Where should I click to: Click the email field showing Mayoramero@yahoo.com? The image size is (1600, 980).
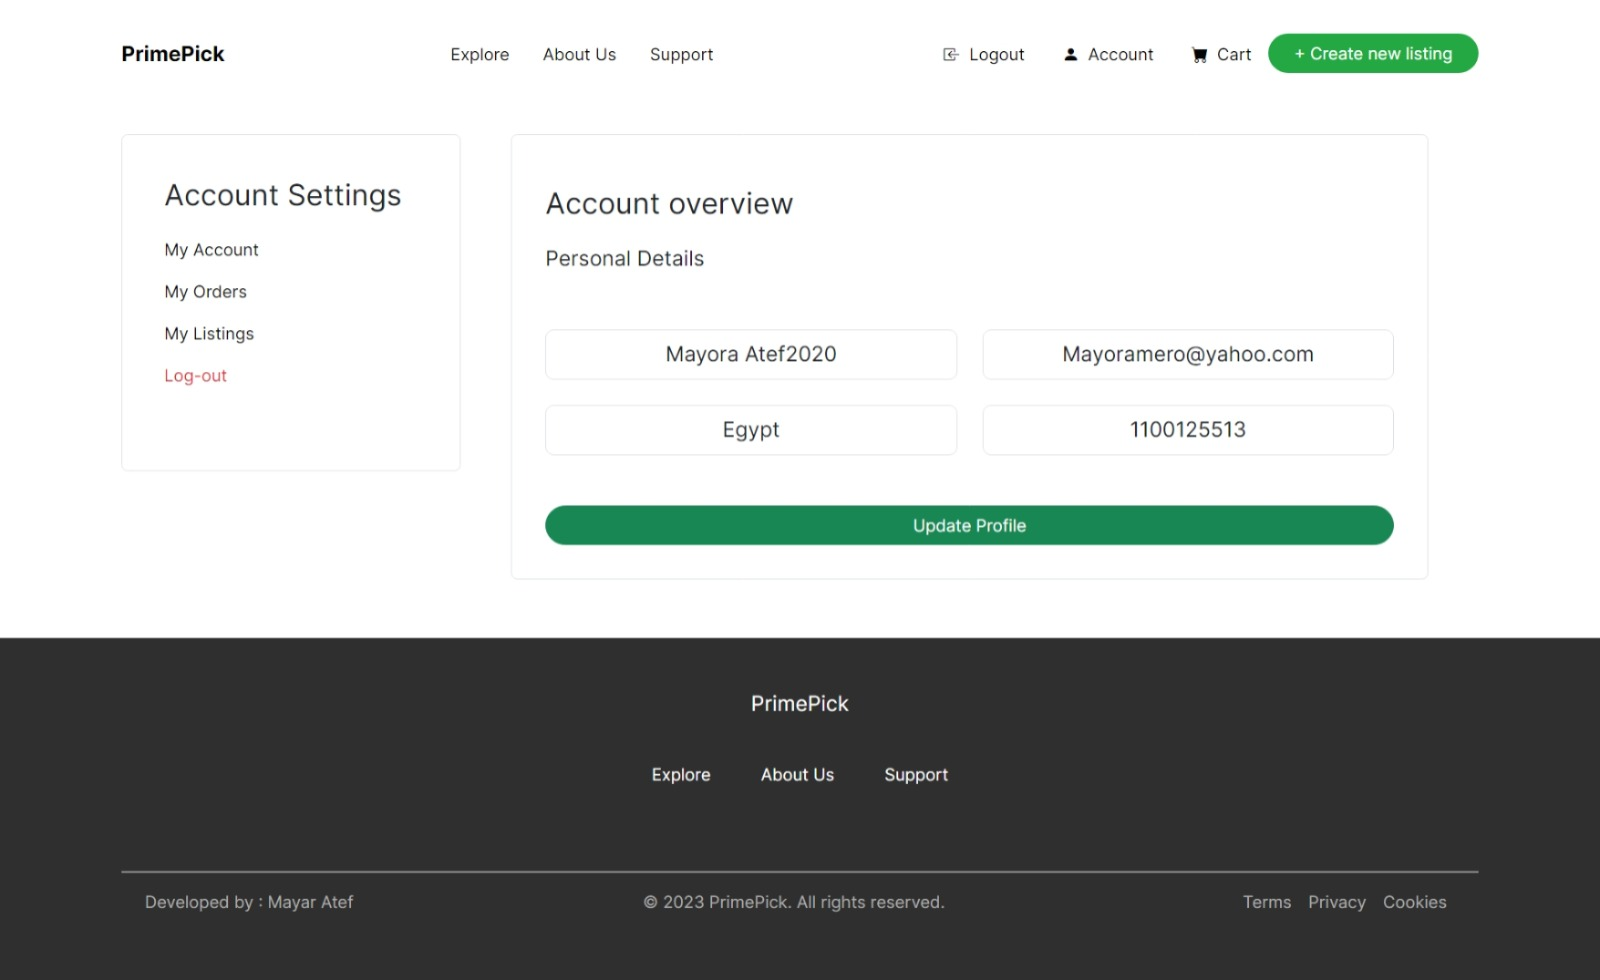[x=1188, y=354]
